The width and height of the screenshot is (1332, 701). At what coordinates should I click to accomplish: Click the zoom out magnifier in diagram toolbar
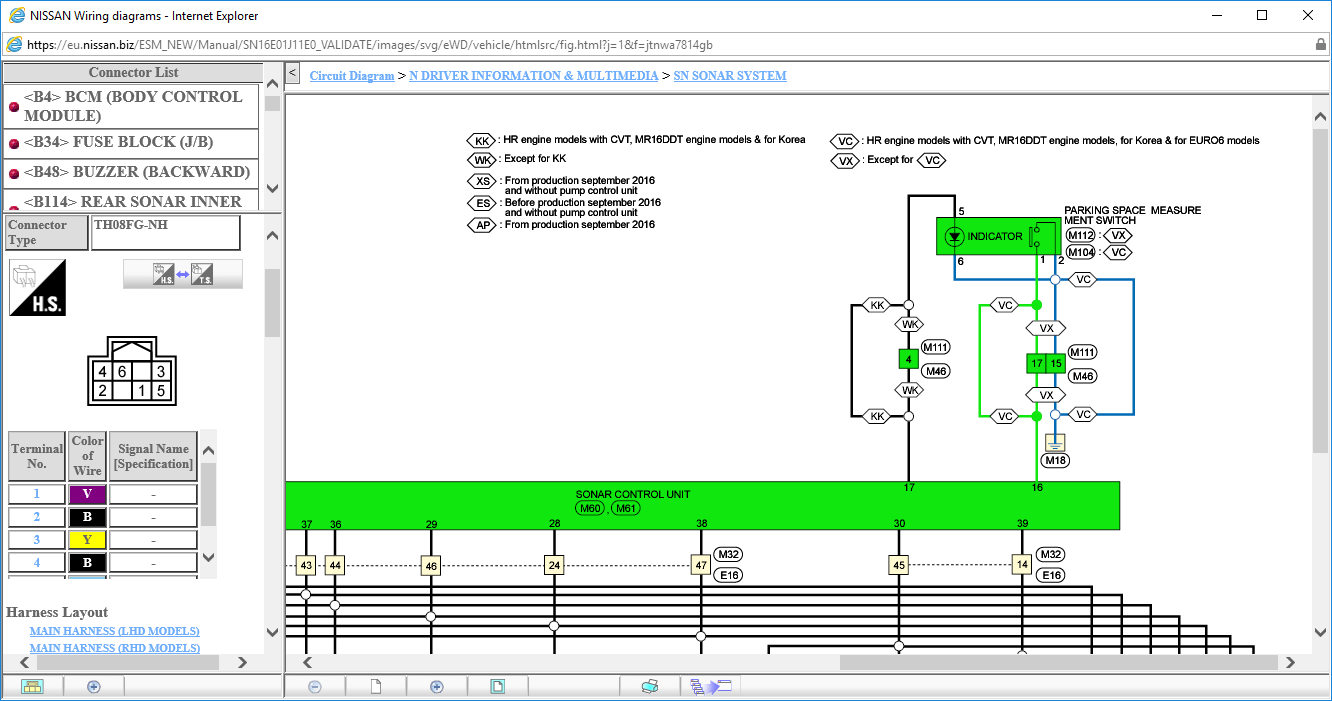point(314,686)
